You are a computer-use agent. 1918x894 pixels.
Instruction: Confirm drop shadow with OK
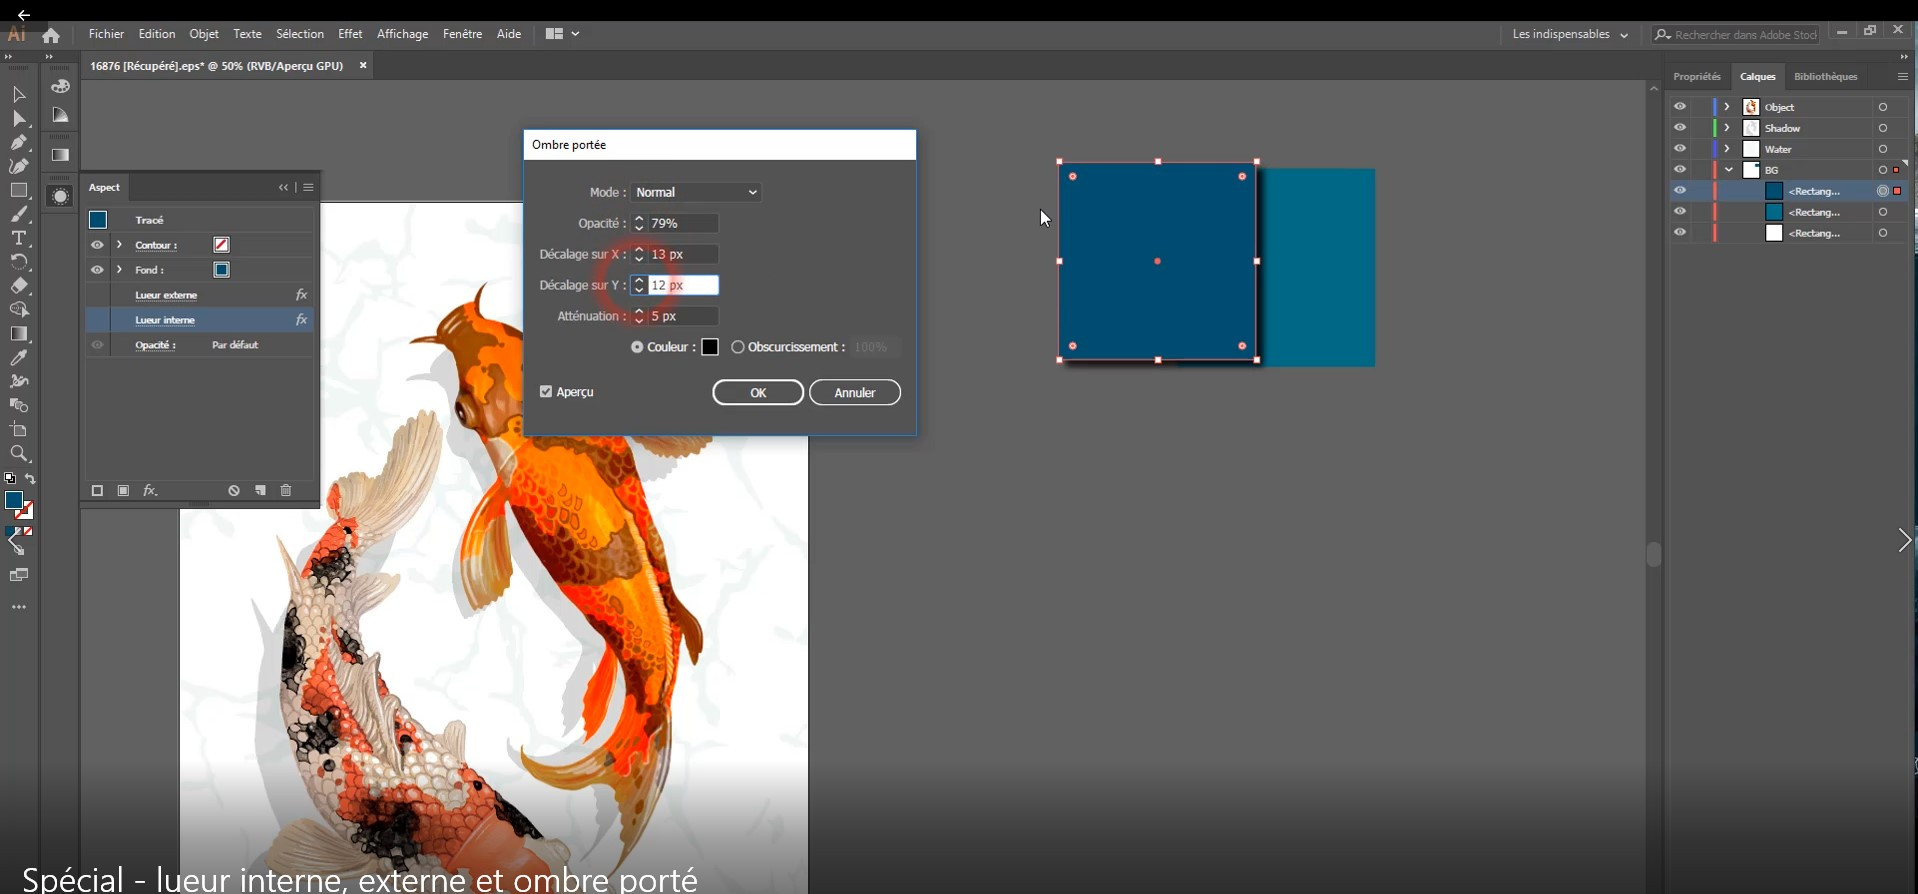tap(758, 393)
